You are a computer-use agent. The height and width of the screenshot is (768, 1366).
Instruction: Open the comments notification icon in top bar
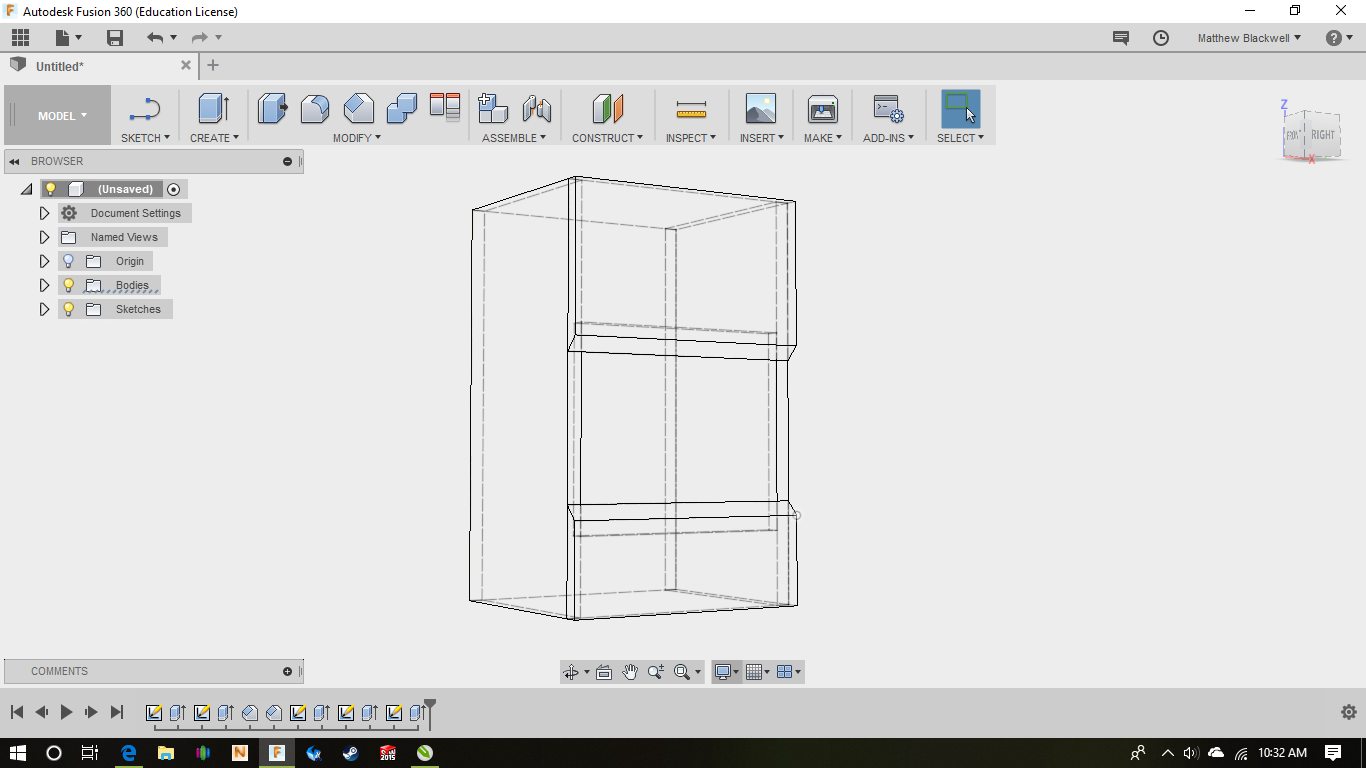click(1121, 38)
